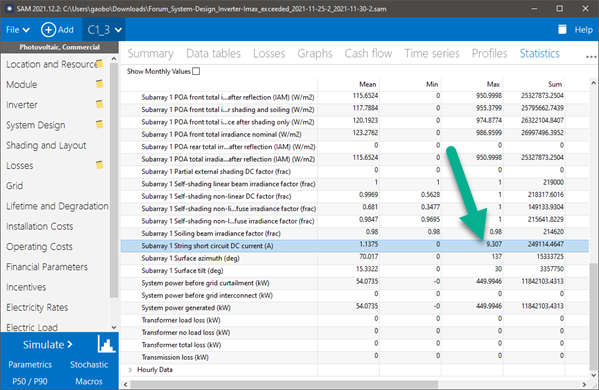
Task: Open the Financial Parameters page
Action: [x=47, y=267]
